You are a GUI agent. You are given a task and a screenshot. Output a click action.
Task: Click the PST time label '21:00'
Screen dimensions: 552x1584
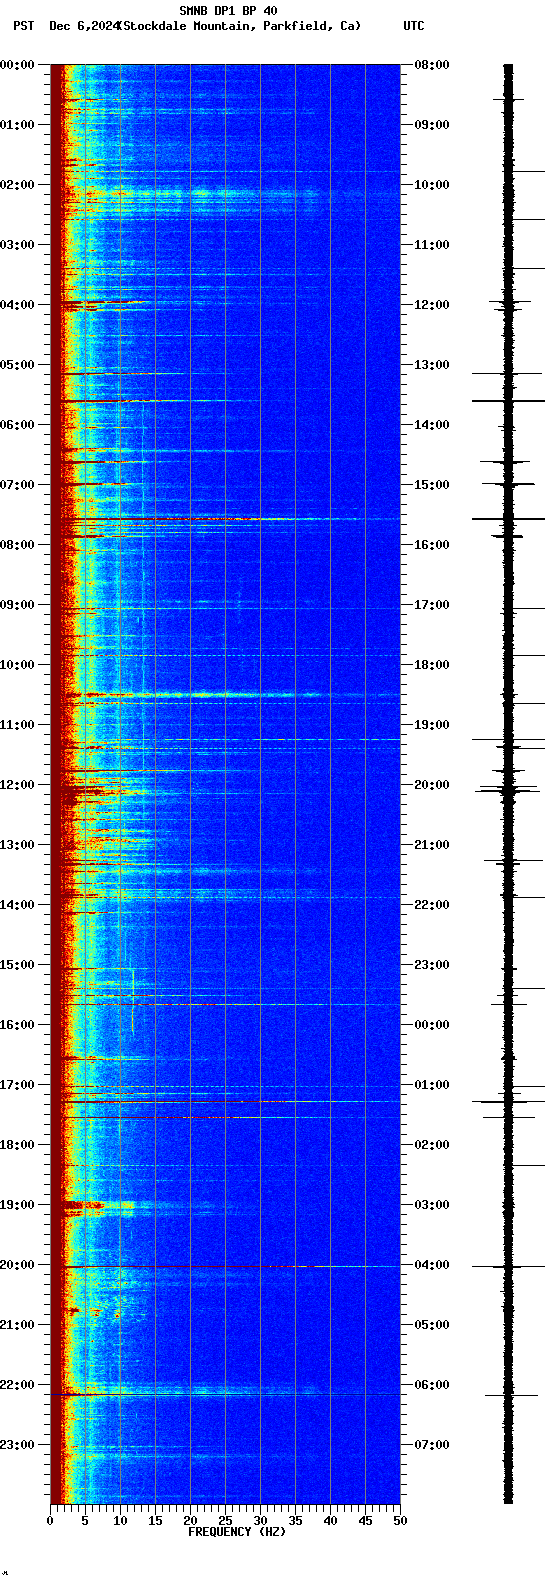point(17,1325)
